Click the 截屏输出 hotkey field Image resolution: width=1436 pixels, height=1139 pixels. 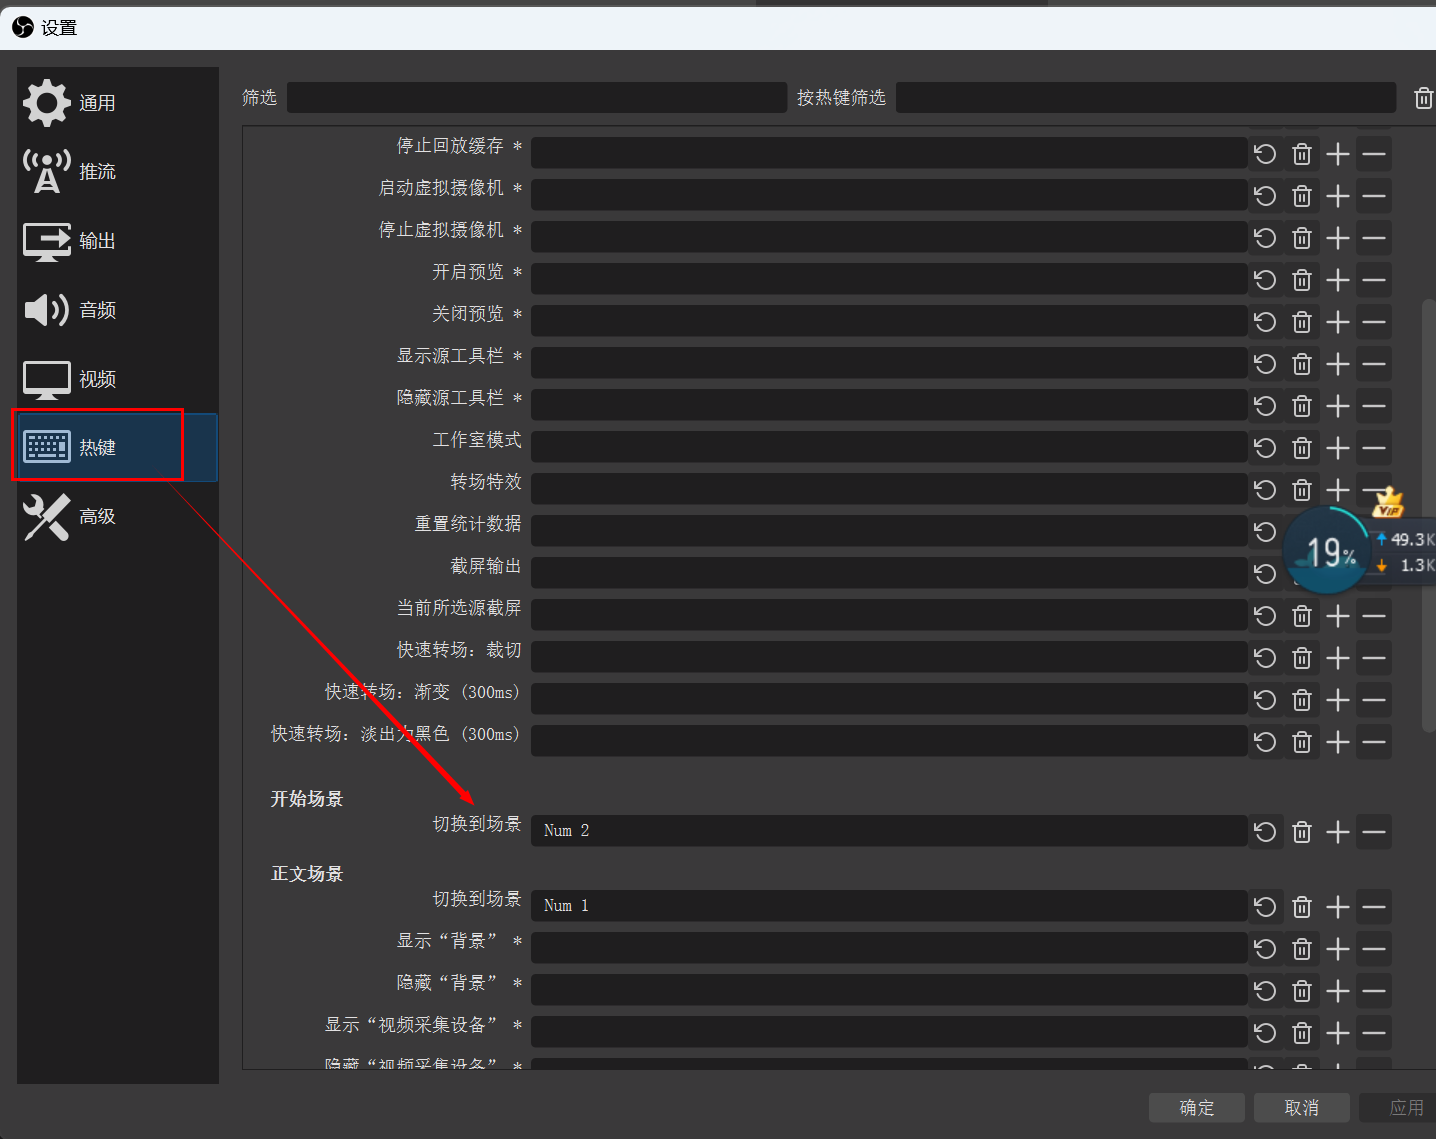point(889,573)
